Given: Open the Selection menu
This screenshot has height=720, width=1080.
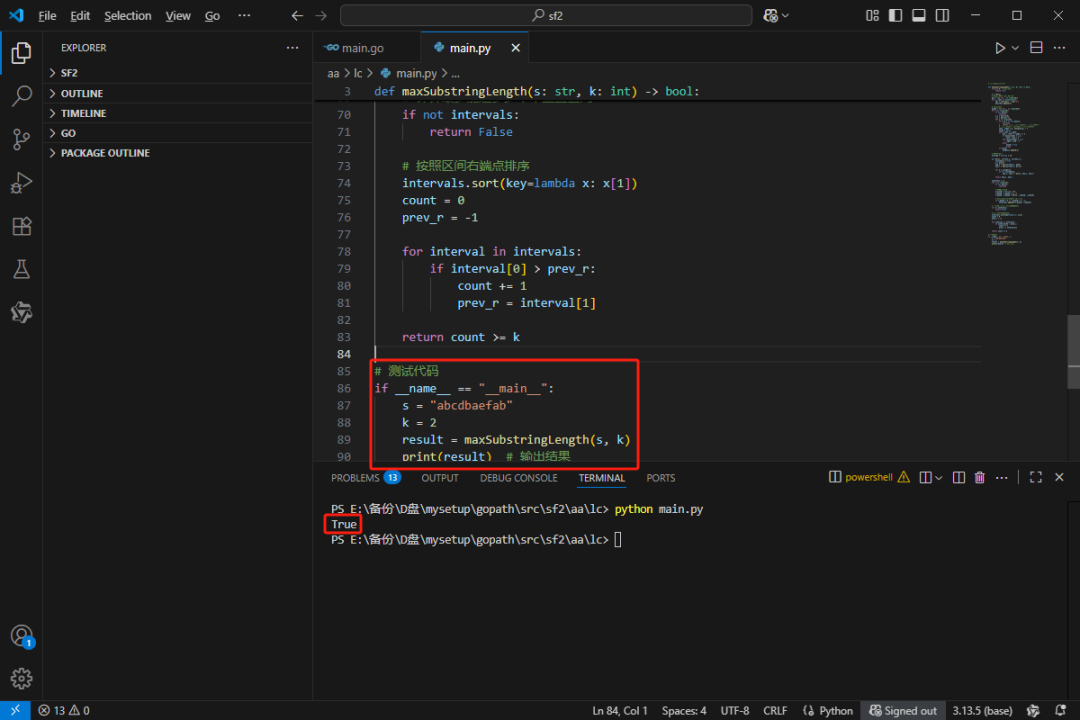Looking at the screenshot, I should [x=128, y=16].
